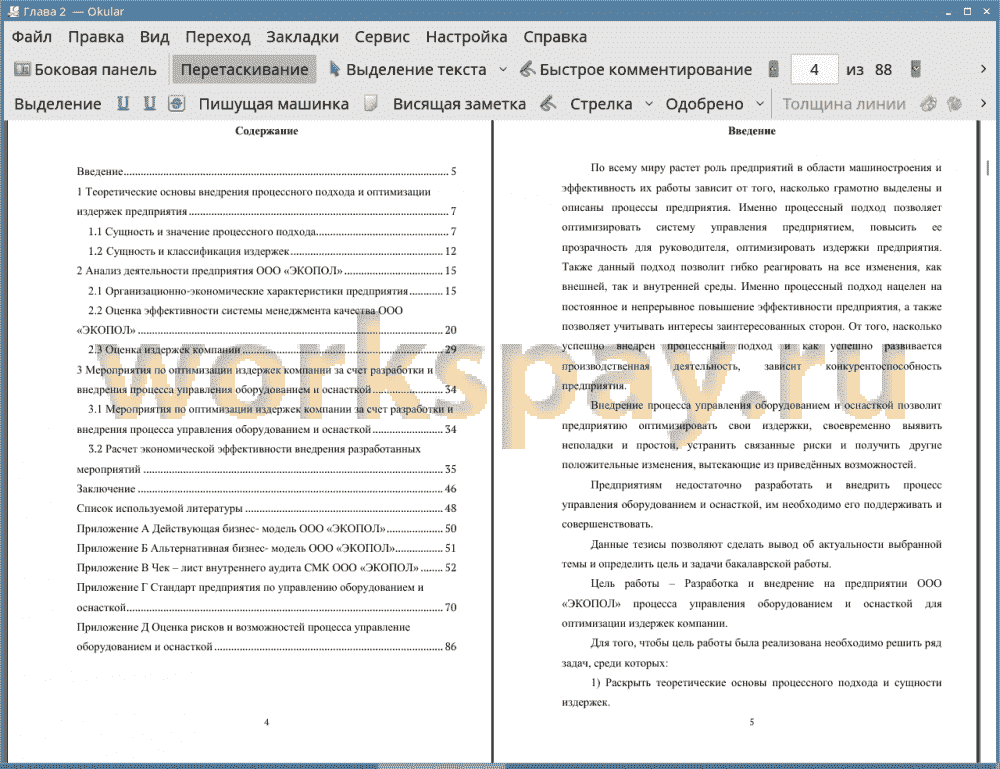This screenshot has width=1000, height=769.
Task: Choose the first underline annotation icon
Action: pos(122,103)
